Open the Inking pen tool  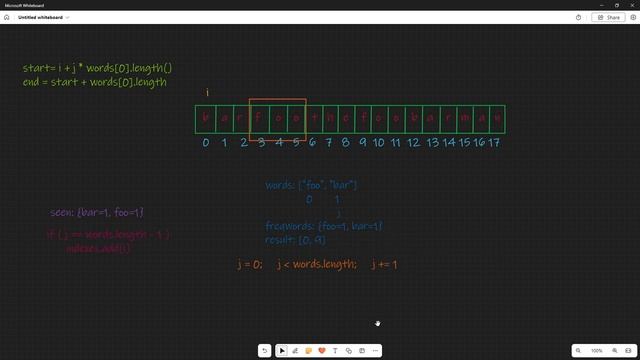pos(295,351)
